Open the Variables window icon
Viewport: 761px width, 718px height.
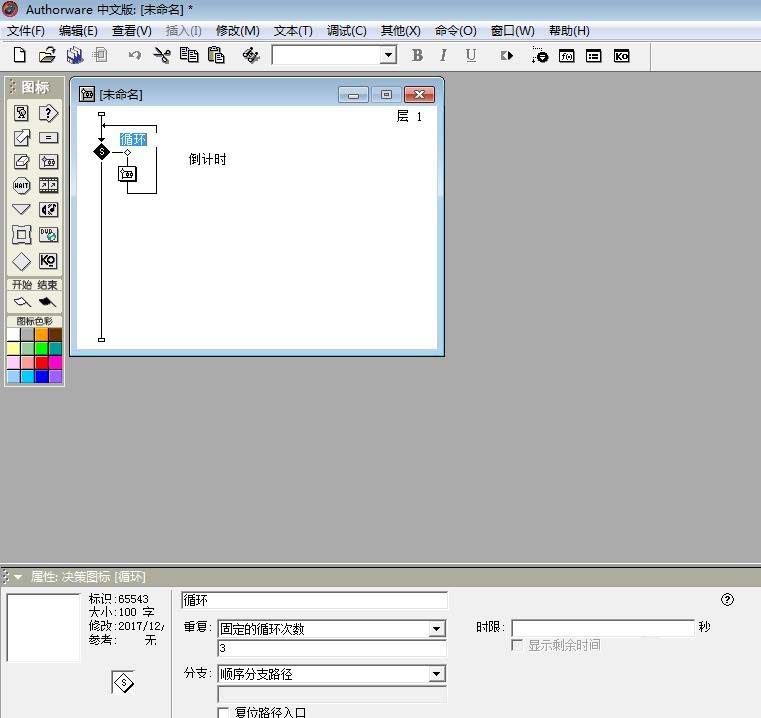tap(593, 56)
